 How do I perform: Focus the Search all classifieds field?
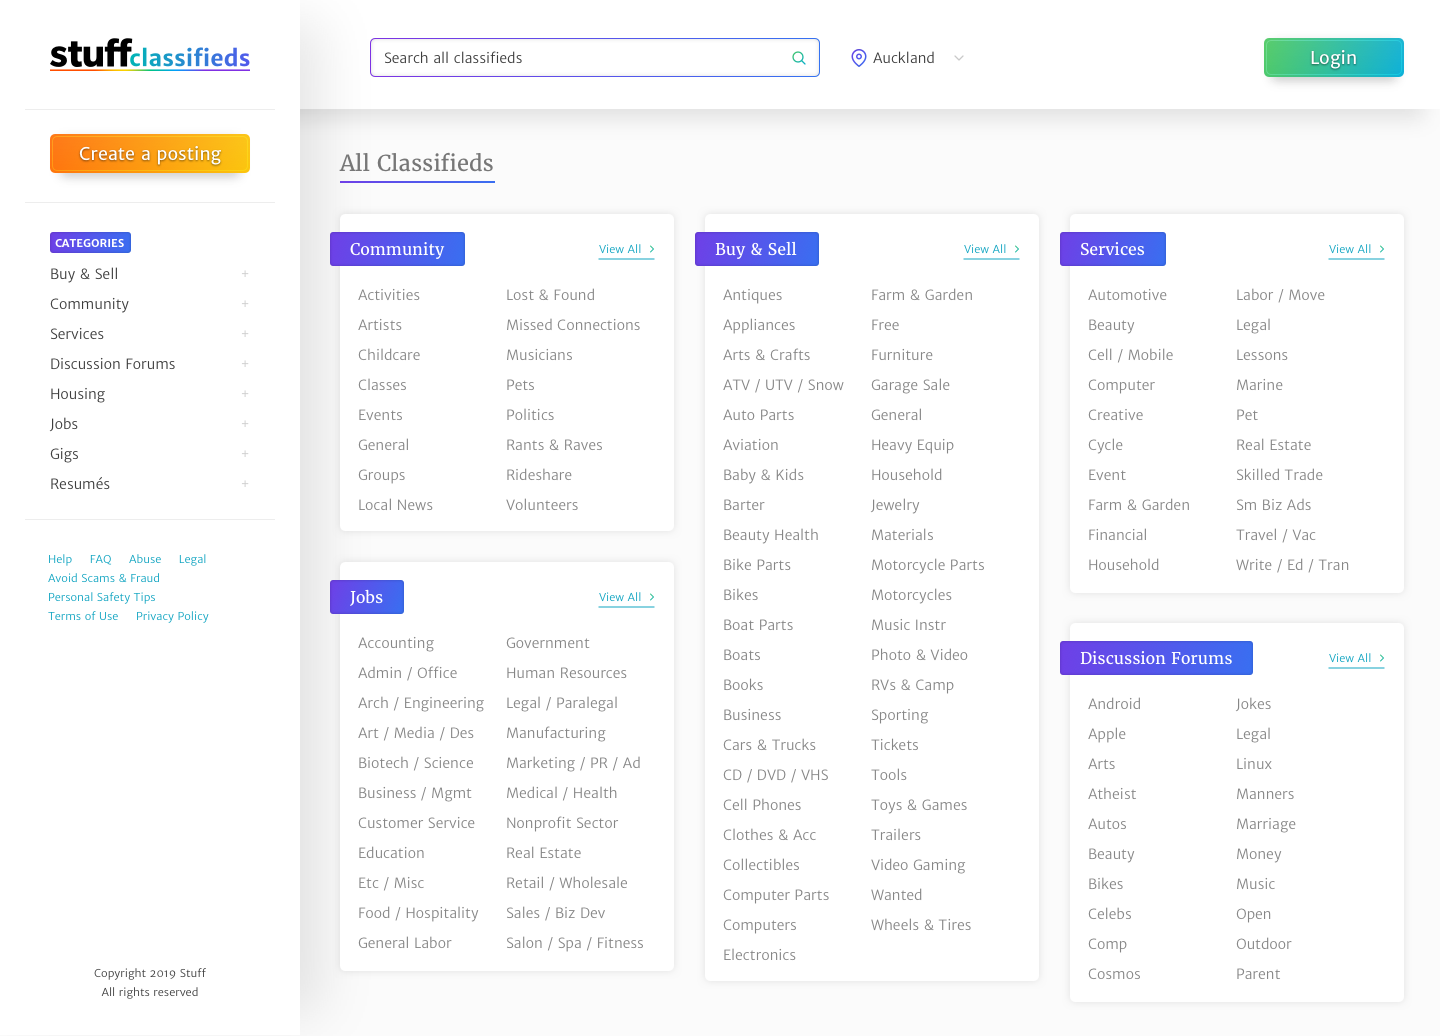click(594, 58)
